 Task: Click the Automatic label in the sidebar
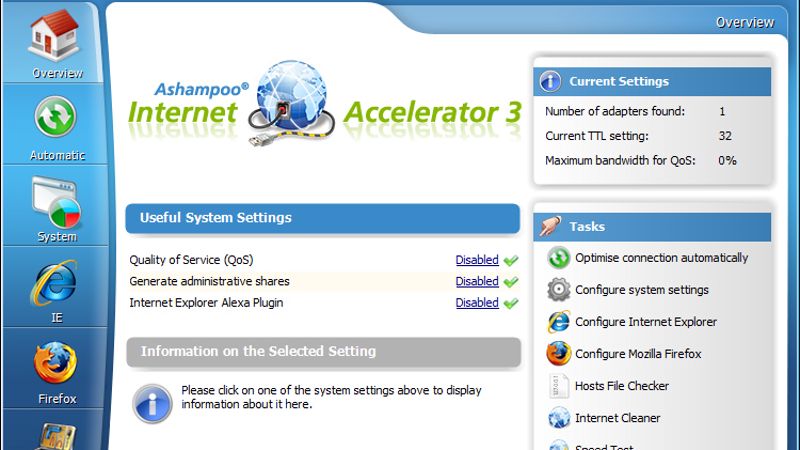[x=57, y=155]
